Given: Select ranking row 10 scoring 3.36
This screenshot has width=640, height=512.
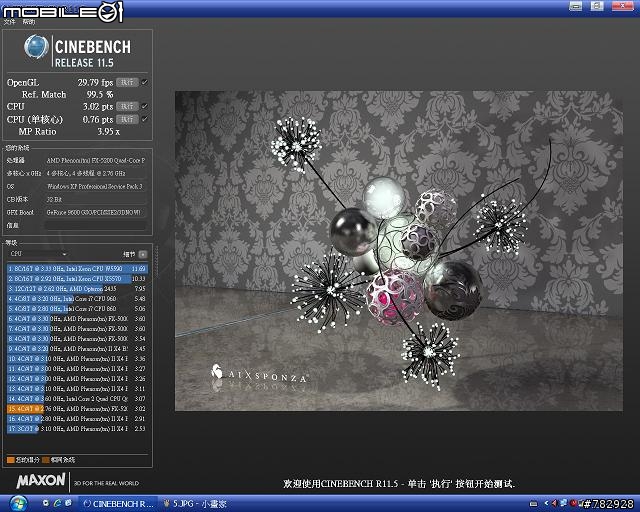Looking at the screenshot, I should click(77, 358).
